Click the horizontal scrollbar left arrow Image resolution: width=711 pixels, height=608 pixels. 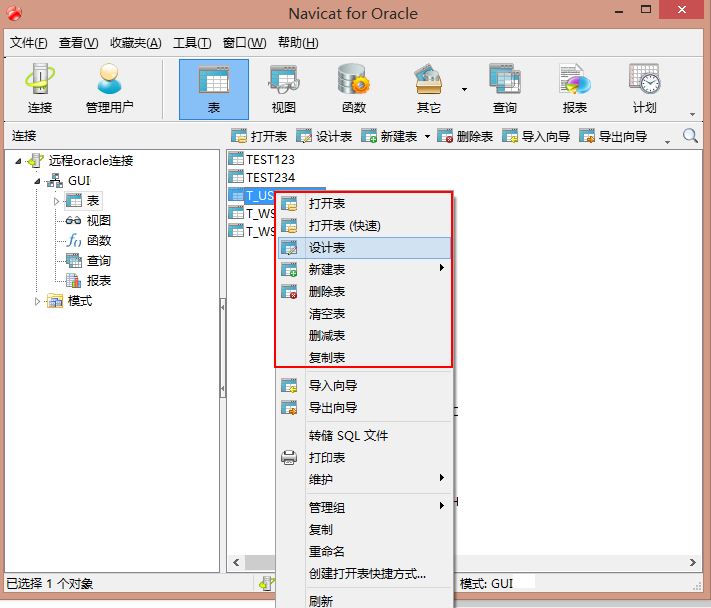click(236, 562)
